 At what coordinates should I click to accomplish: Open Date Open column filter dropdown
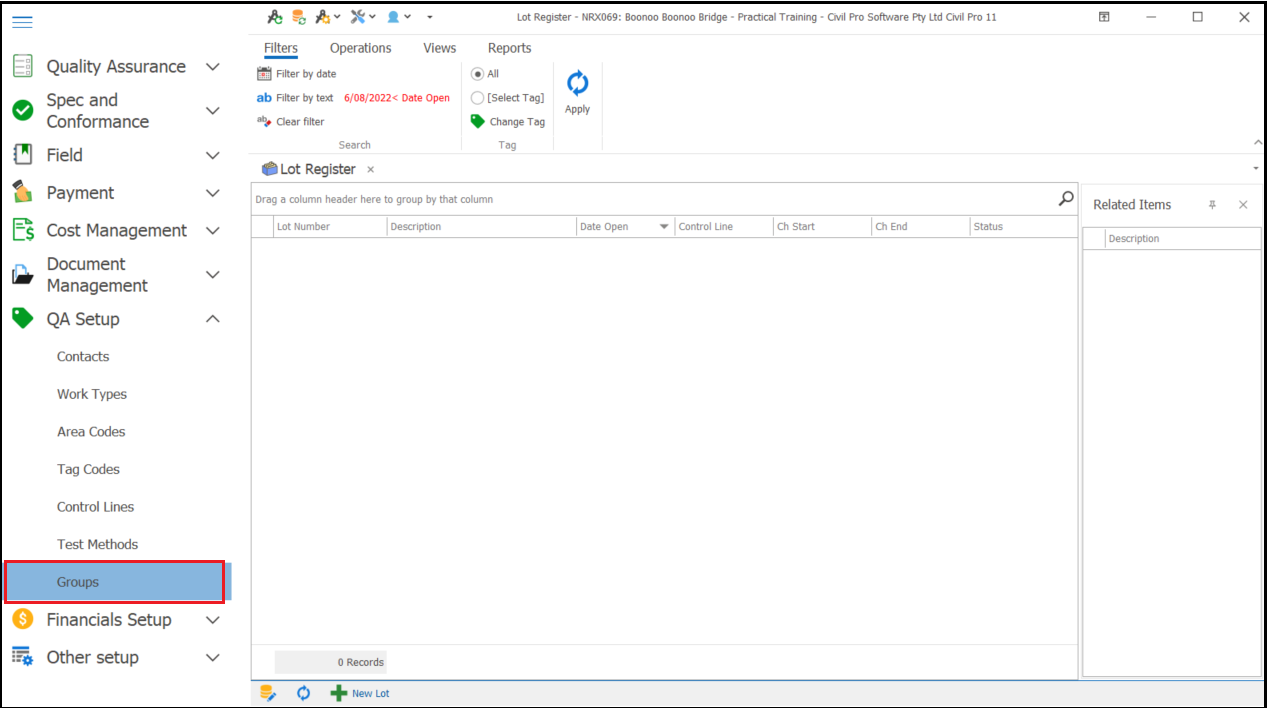click(x=664, y=227)
